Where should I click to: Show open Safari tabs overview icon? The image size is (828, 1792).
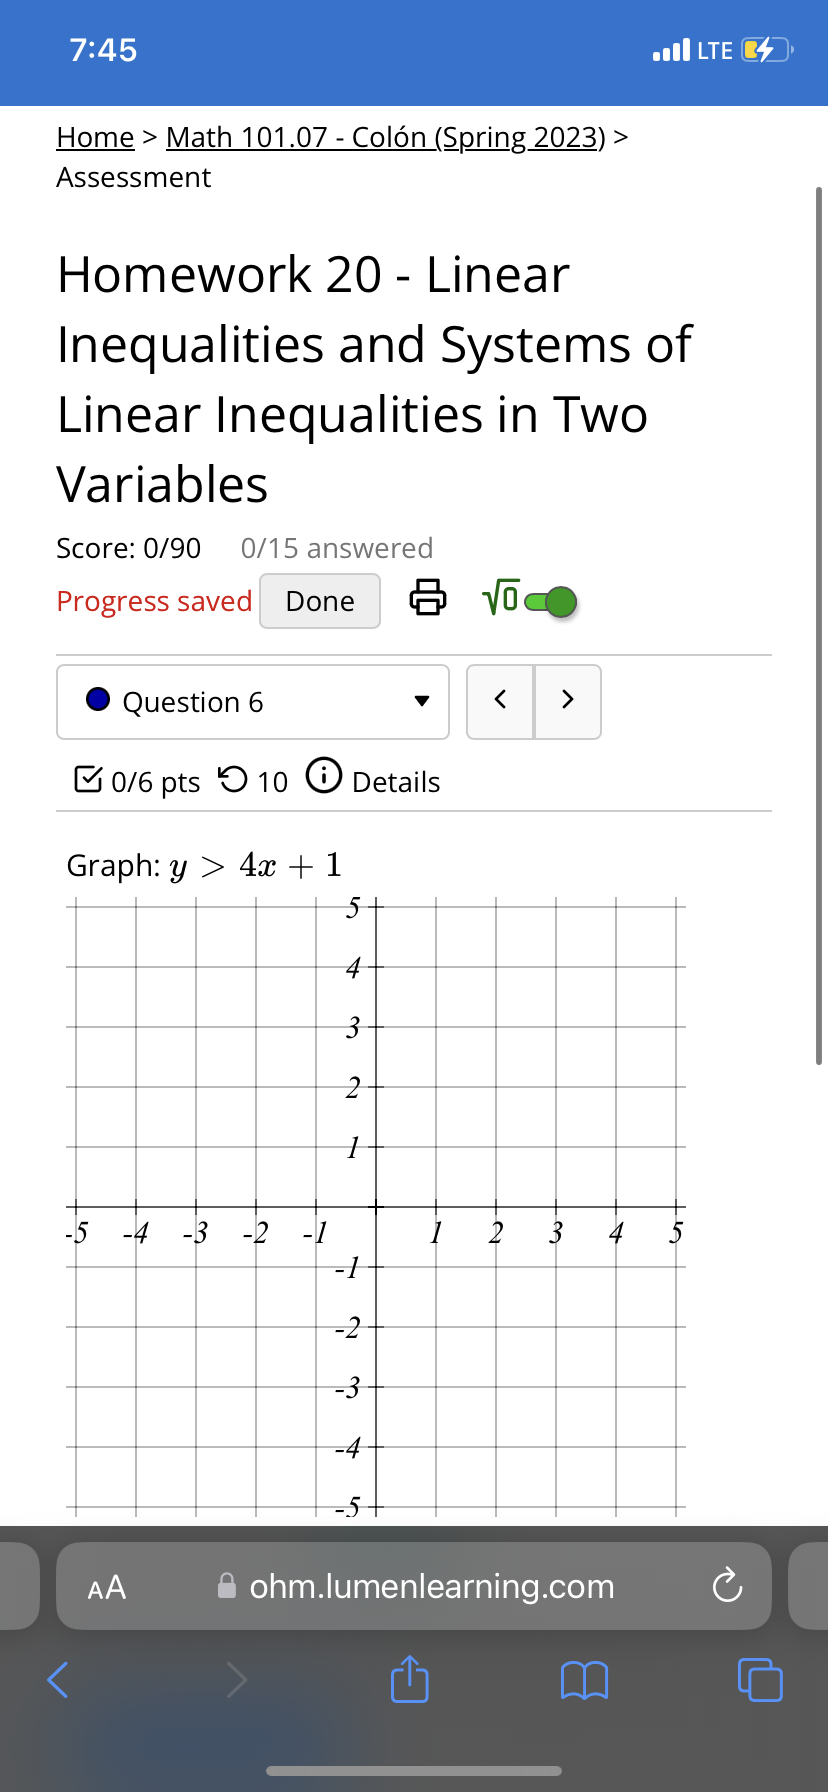tap(760, 1679)
